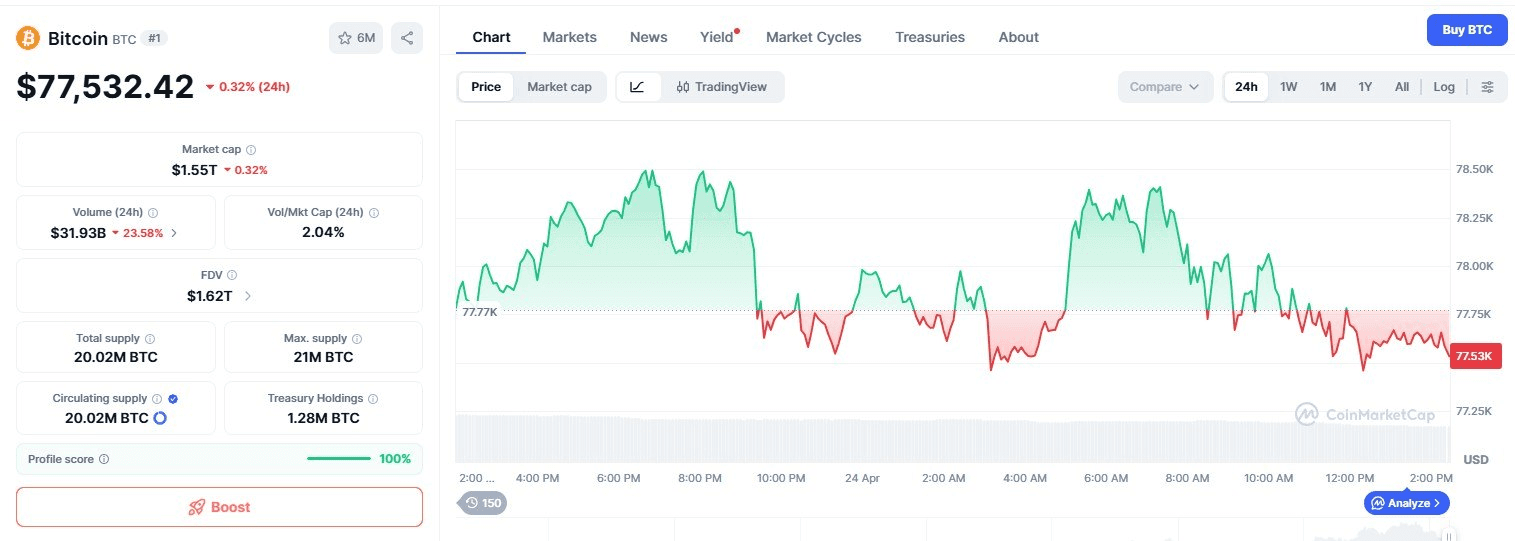This screenshot has height=541, width=1515.
Task: Click the Profile score progress bar
Action: (x=338, y=459)
